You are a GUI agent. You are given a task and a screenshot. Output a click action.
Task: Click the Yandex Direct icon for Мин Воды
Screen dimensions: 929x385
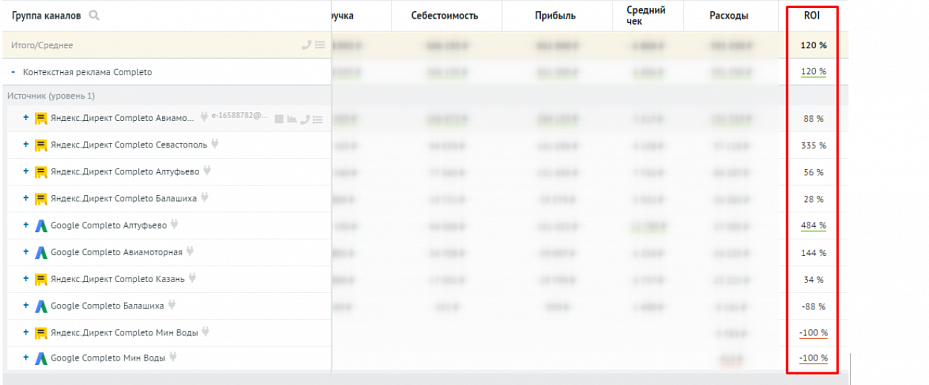(41, 333)
